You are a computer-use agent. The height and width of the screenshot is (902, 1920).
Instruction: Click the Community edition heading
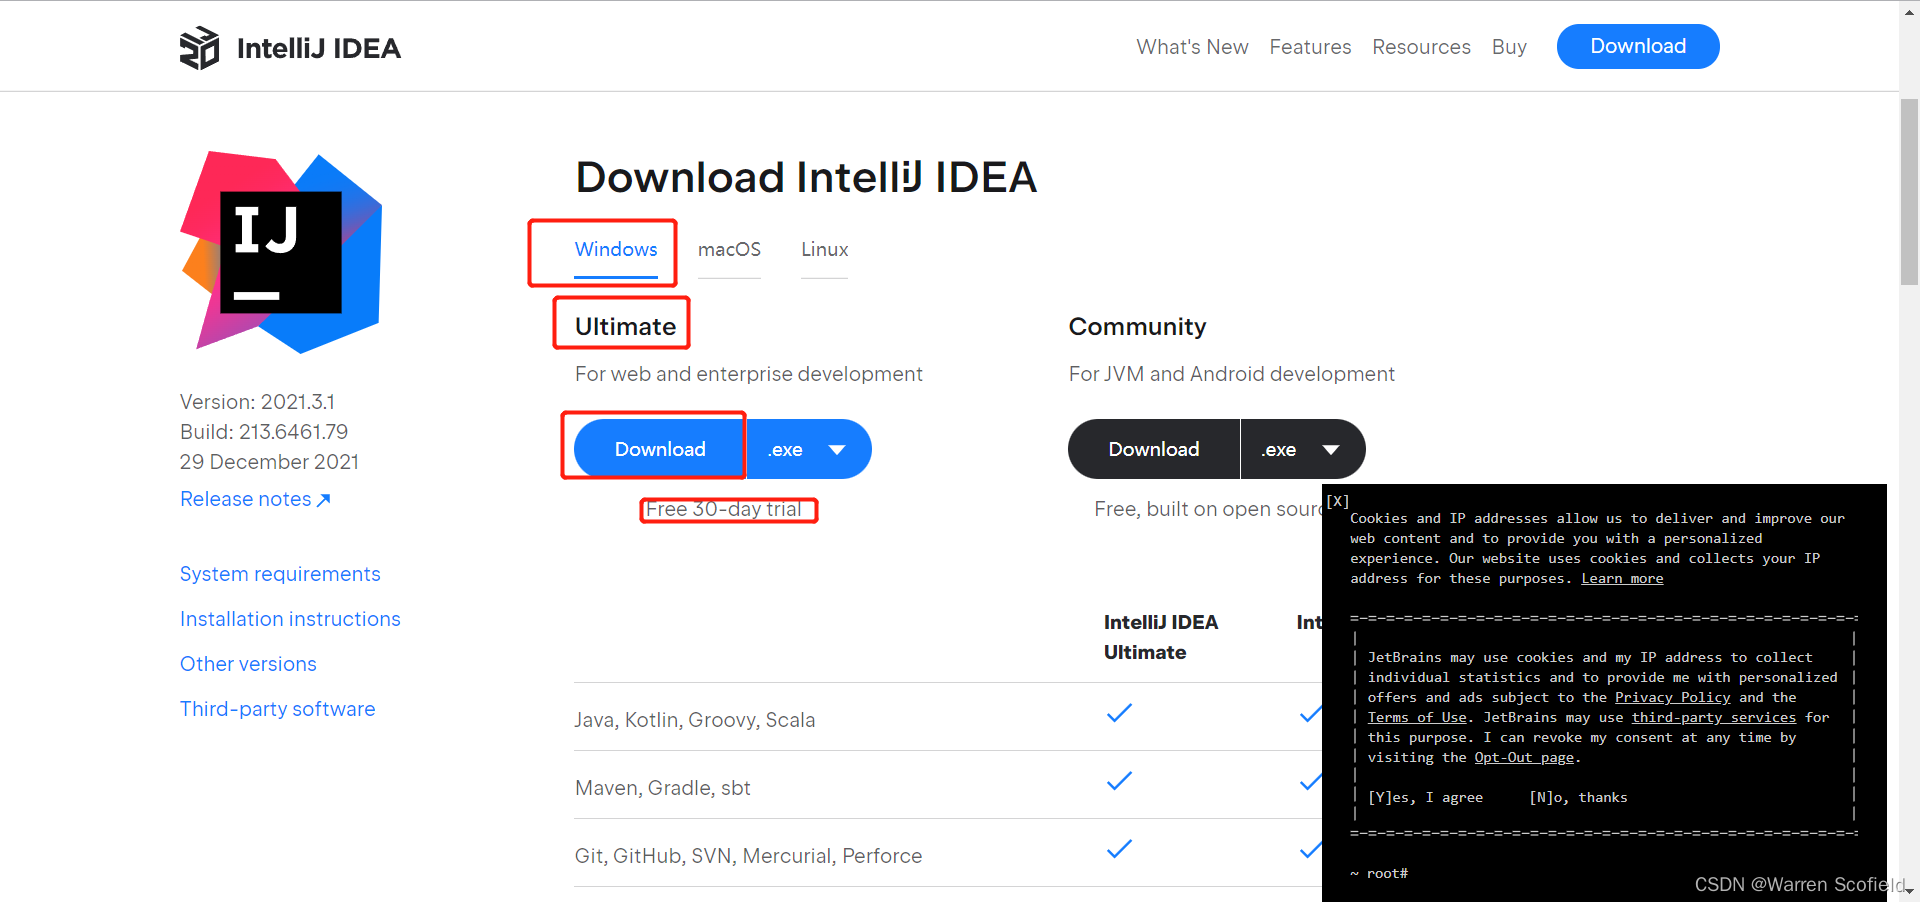[1137, 327]
